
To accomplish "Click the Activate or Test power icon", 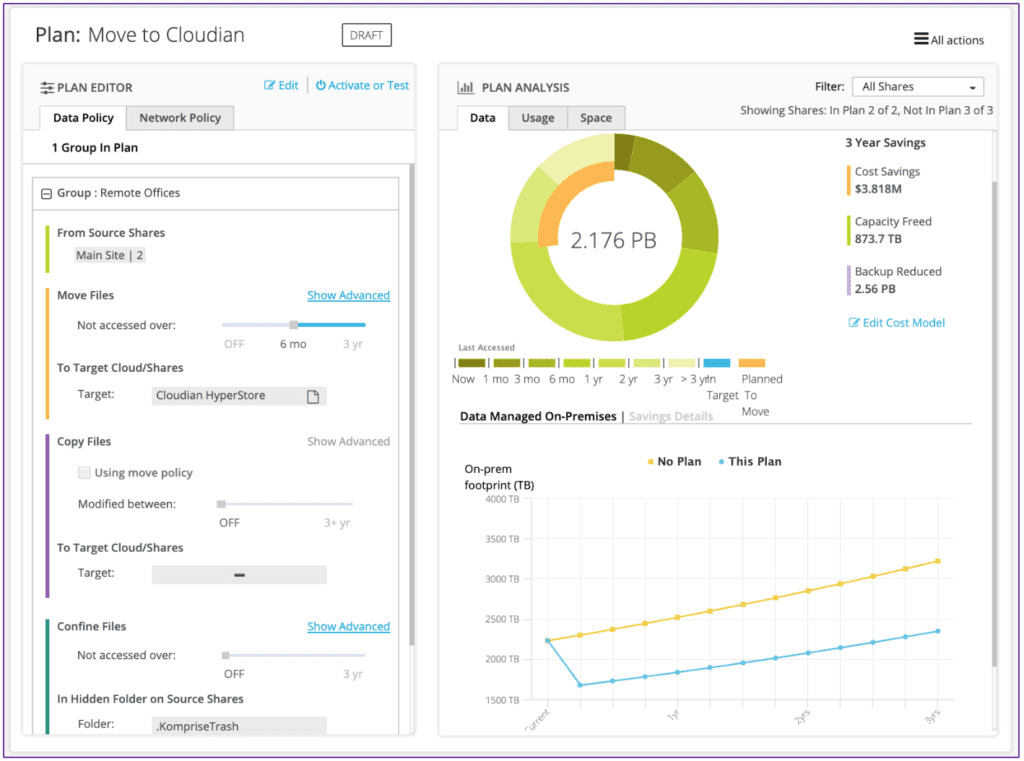I will pos(321,86).
